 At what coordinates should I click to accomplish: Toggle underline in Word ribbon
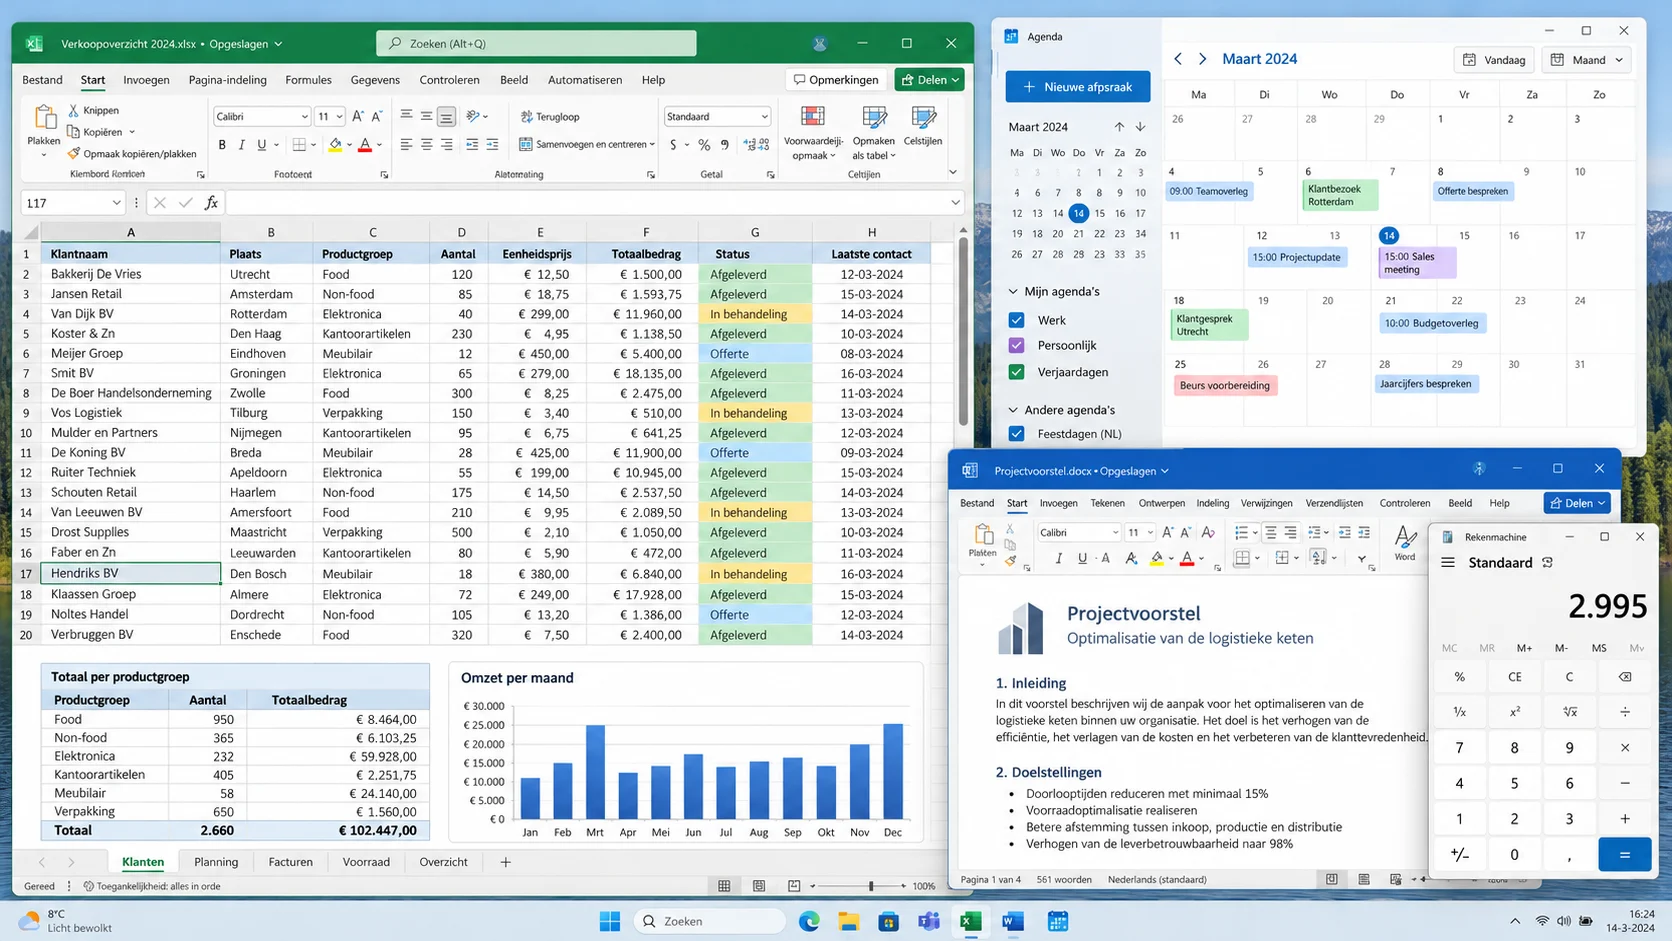tap(1082, 558)
